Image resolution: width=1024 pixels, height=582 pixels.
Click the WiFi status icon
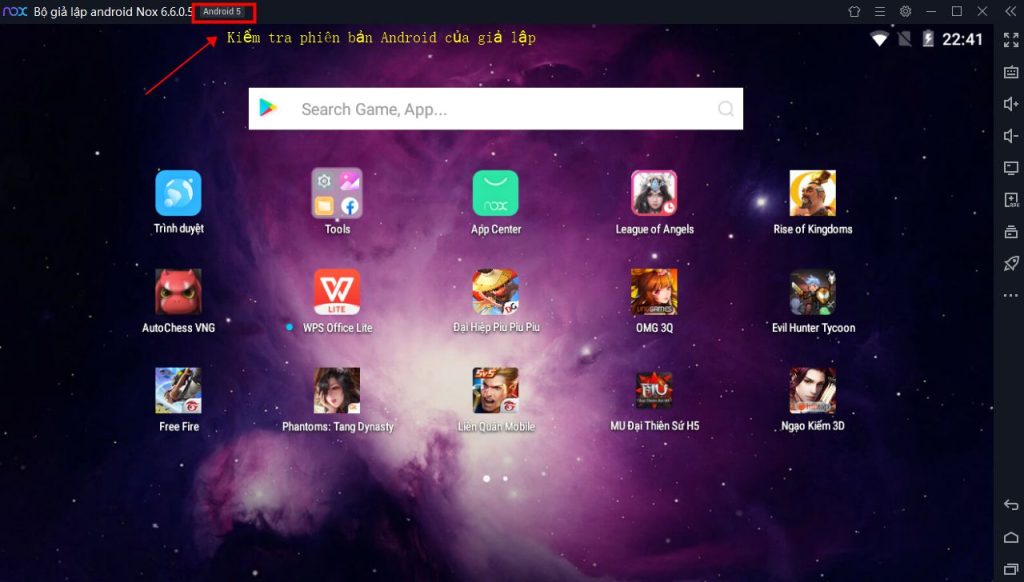[x=880, y=39]
